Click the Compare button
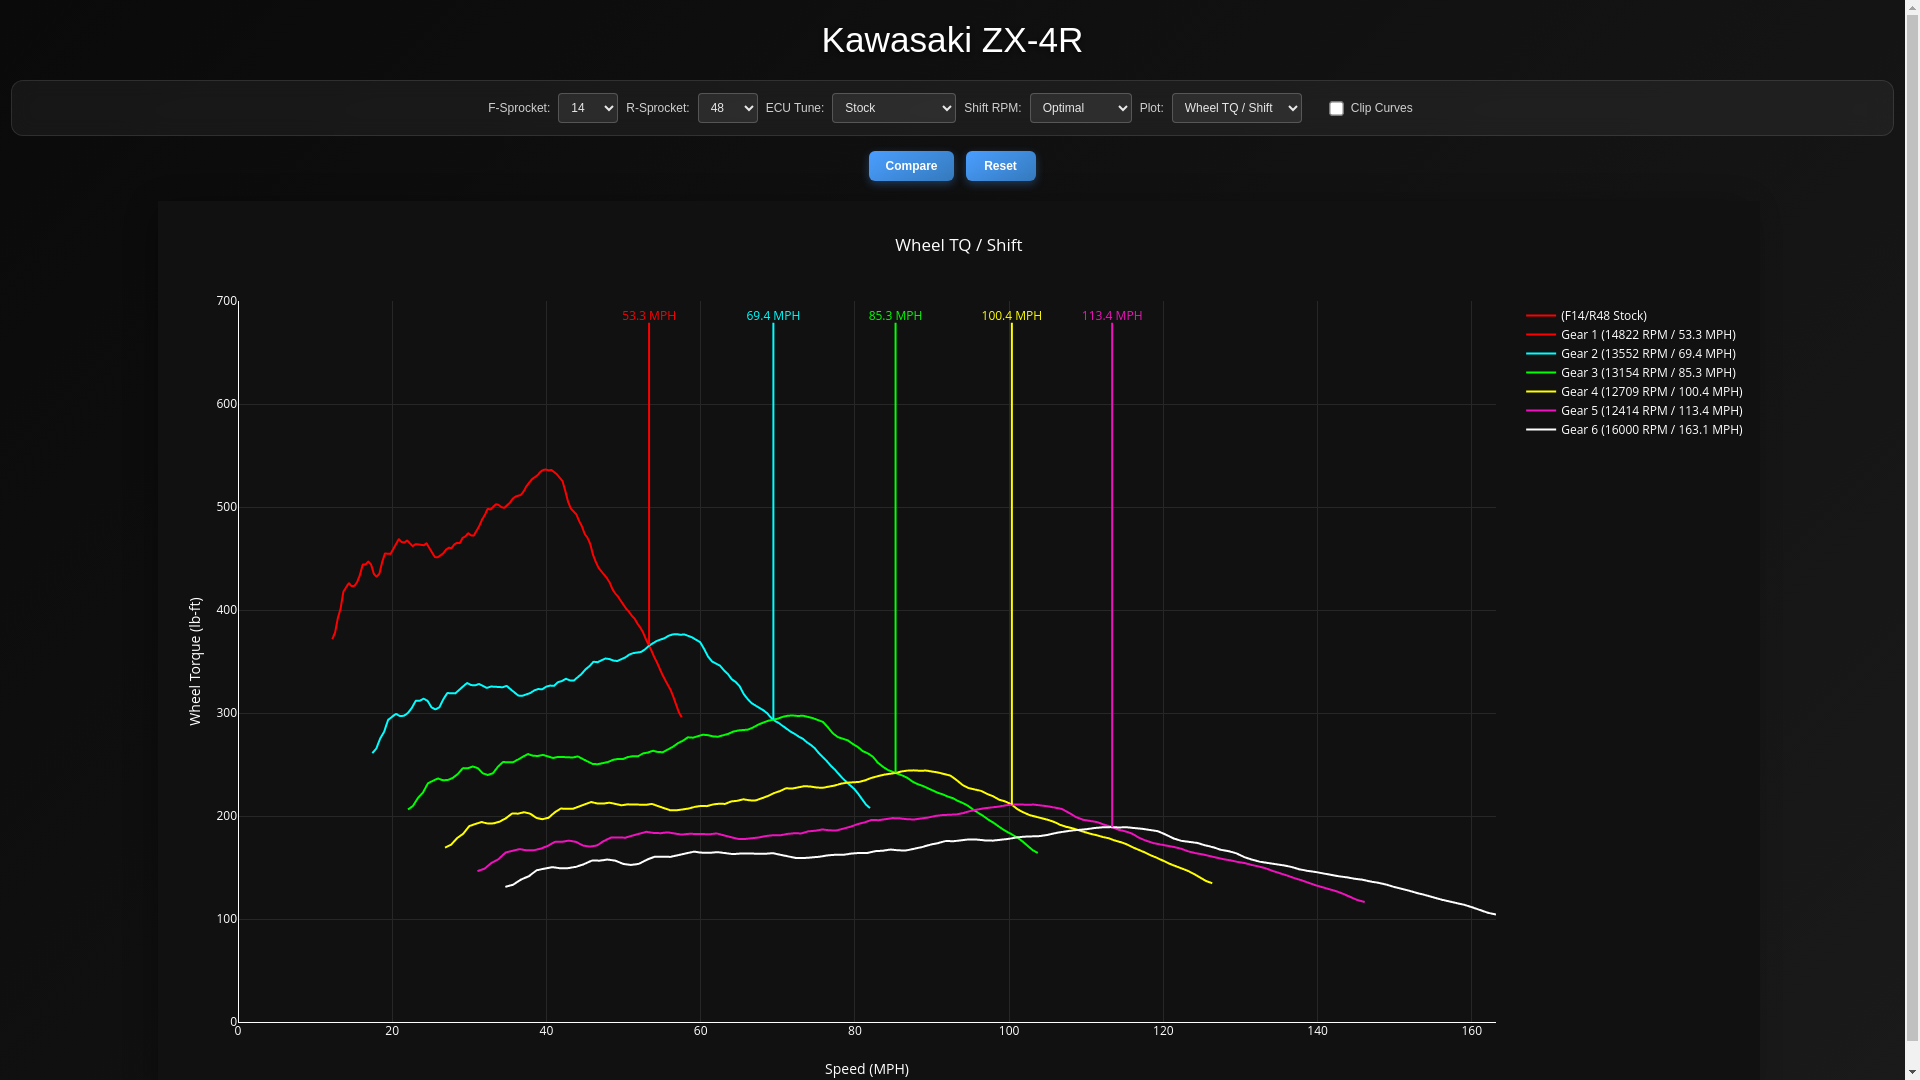Screen dimensions: 1920x1080 pos(911,166)
